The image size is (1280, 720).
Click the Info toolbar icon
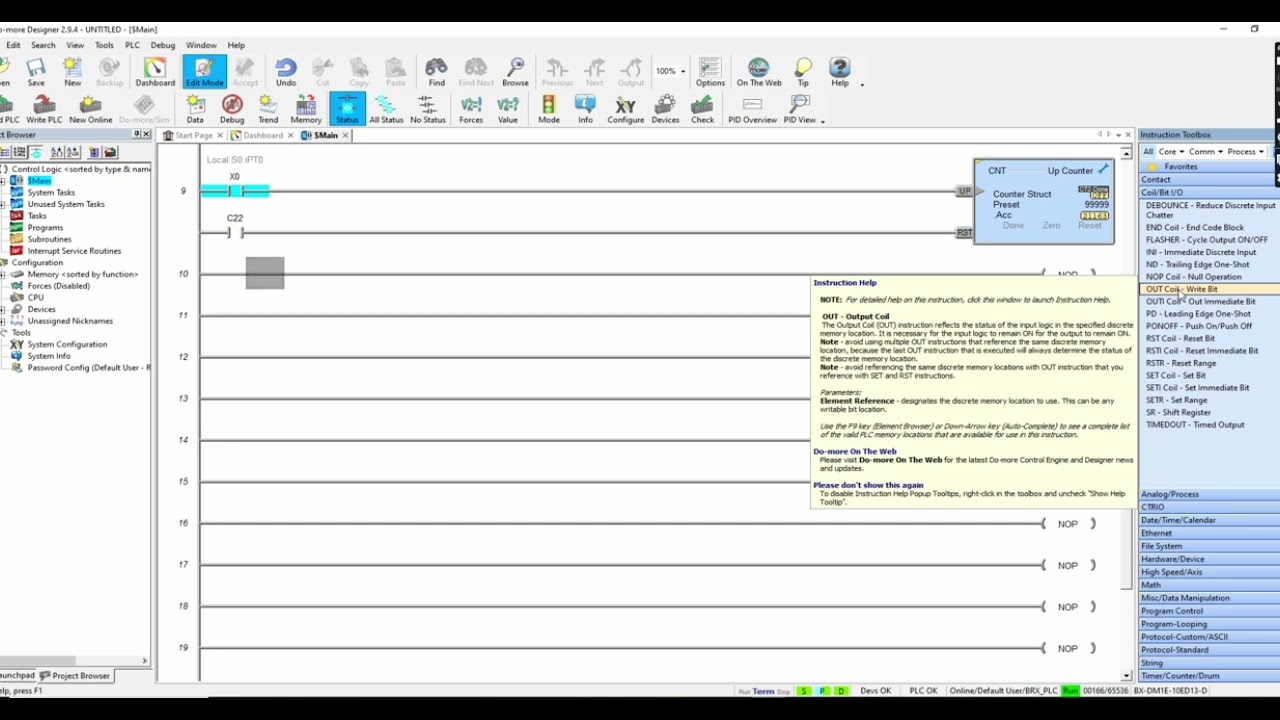(x=585, y=110)
